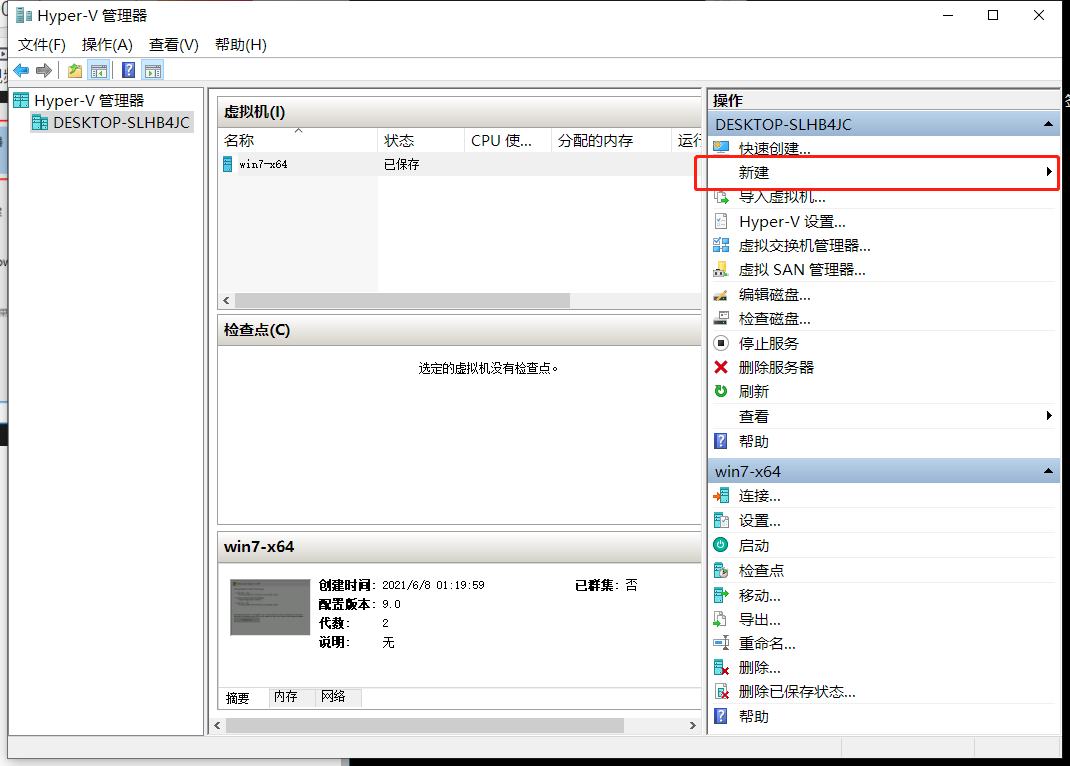Click the 停止服务 stop icon
This screenshot has width=1070, height=766.
(721, 343)
